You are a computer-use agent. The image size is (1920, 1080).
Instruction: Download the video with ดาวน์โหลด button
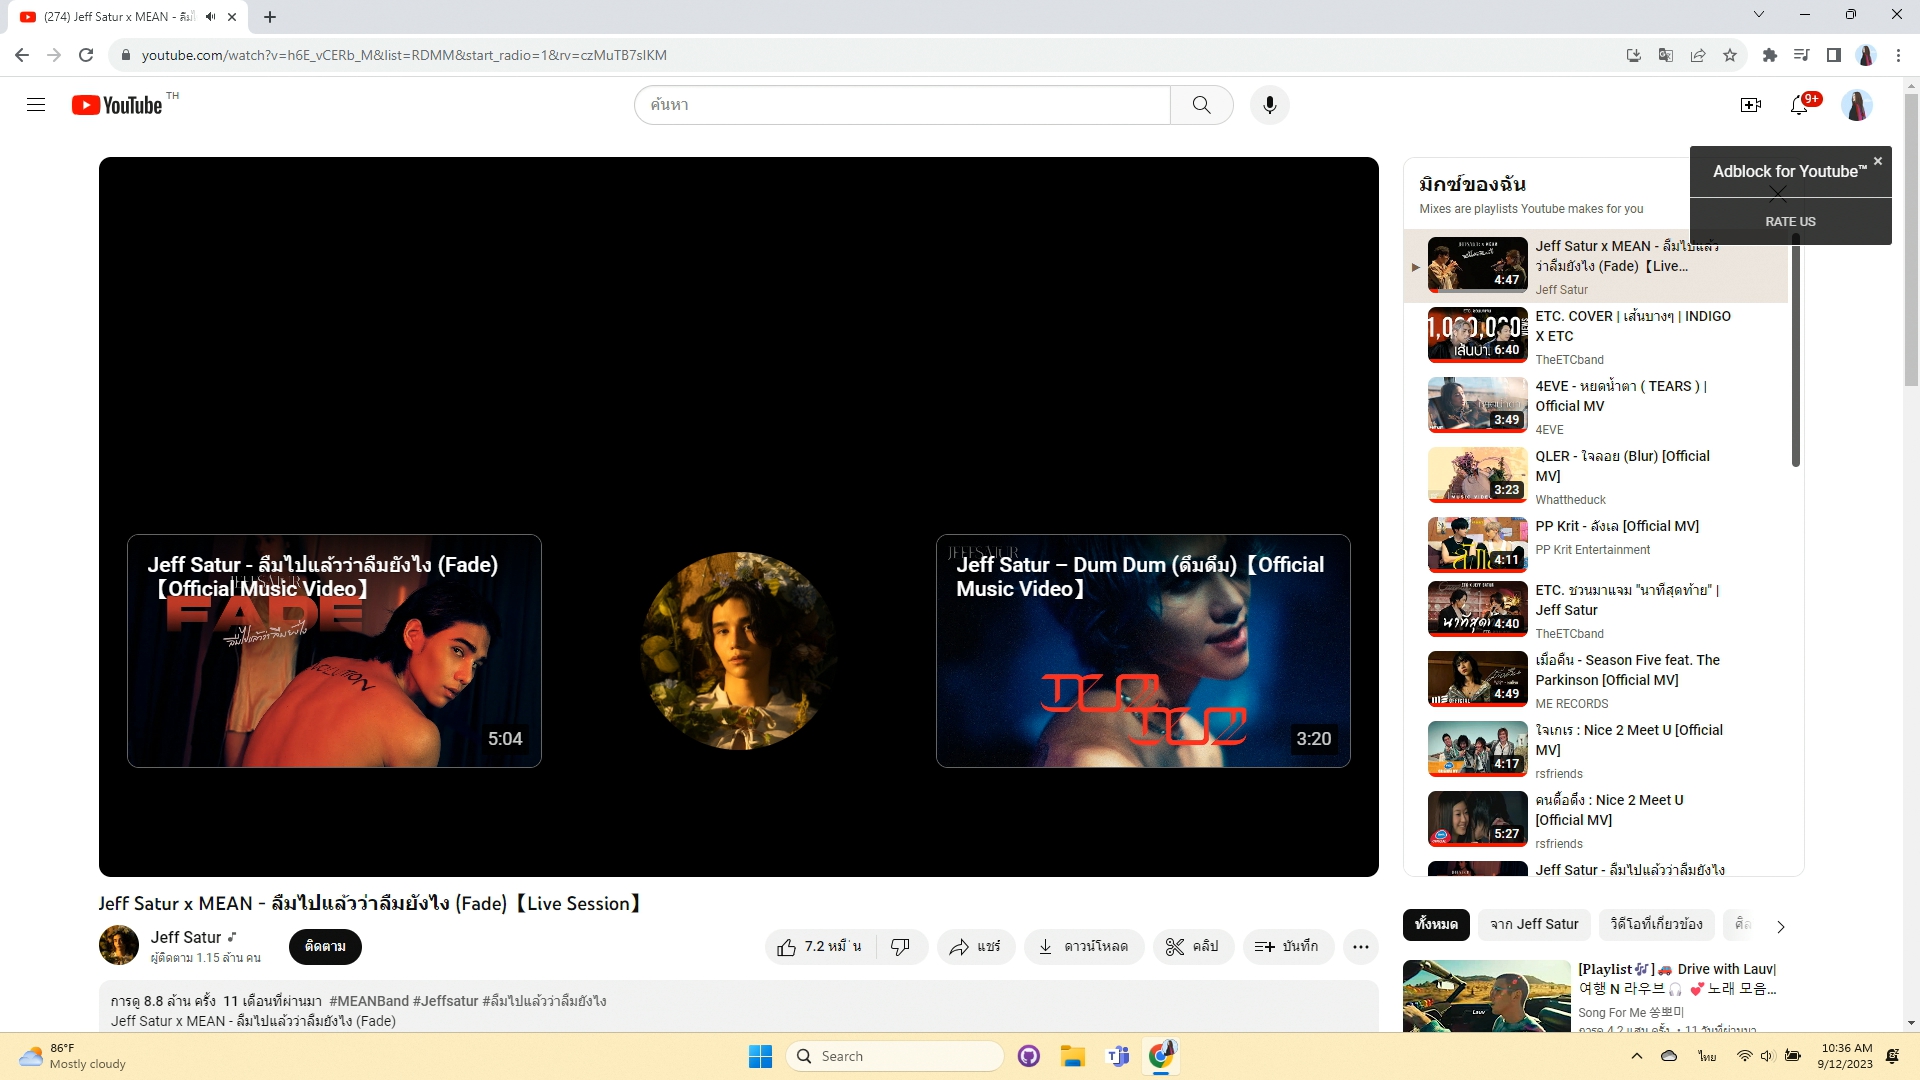(x=1084, y=946)
